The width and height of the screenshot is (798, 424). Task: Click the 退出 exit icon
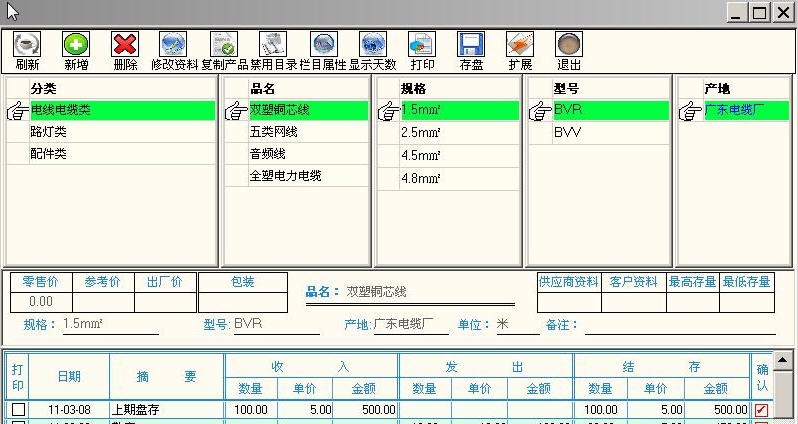[569, 45]
